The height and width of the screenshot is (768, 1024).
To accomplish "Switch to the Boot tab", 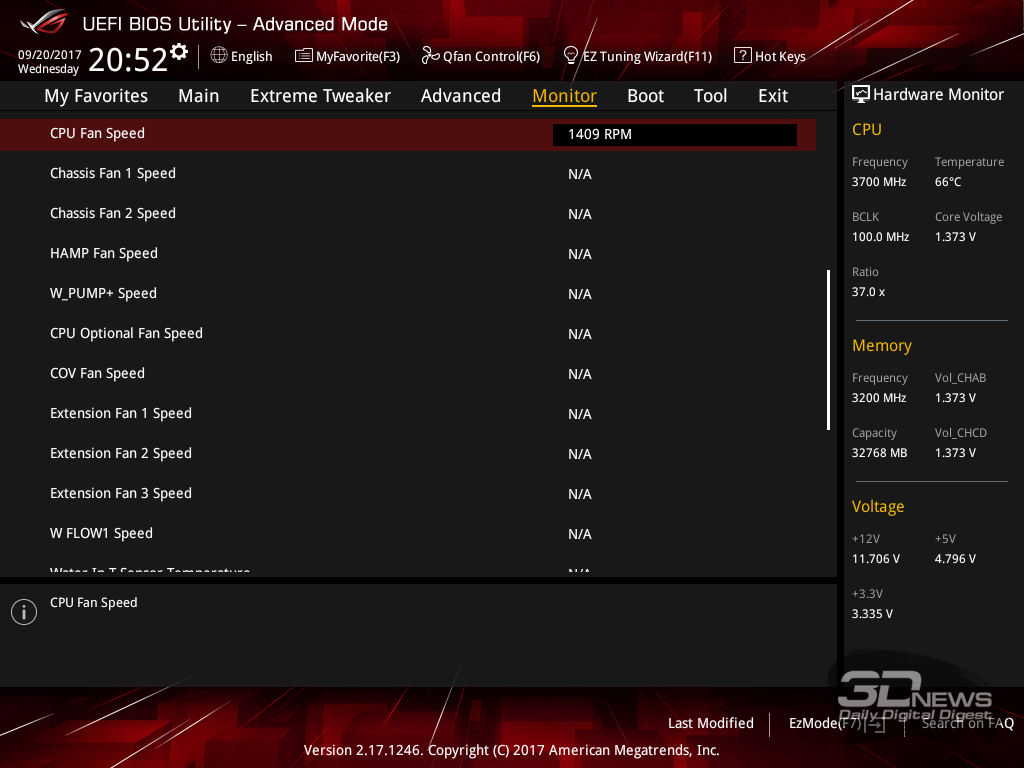I will (x=645, y=96).
